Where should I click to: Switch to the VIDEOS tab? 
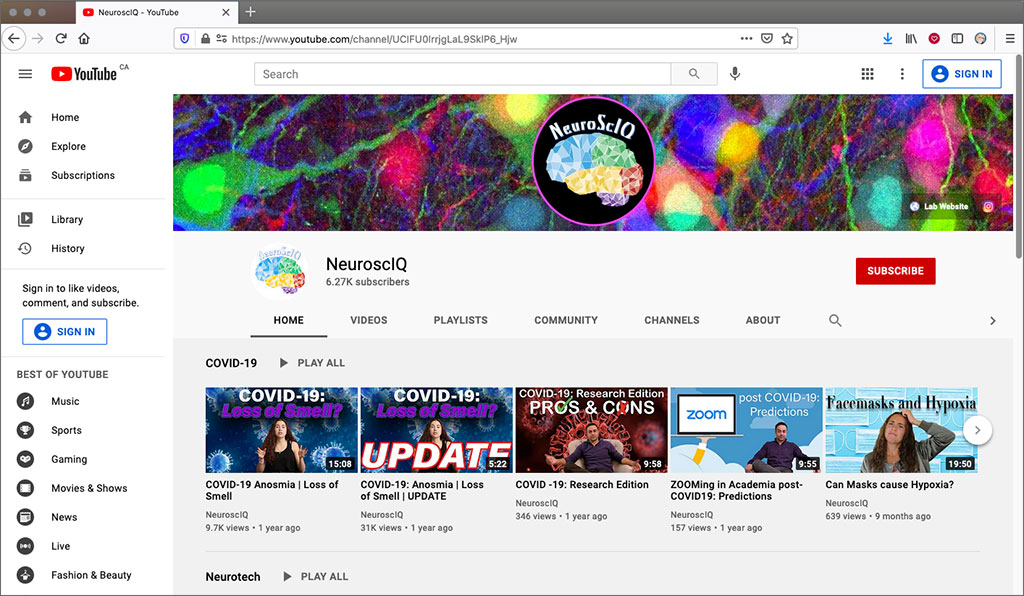368,321
